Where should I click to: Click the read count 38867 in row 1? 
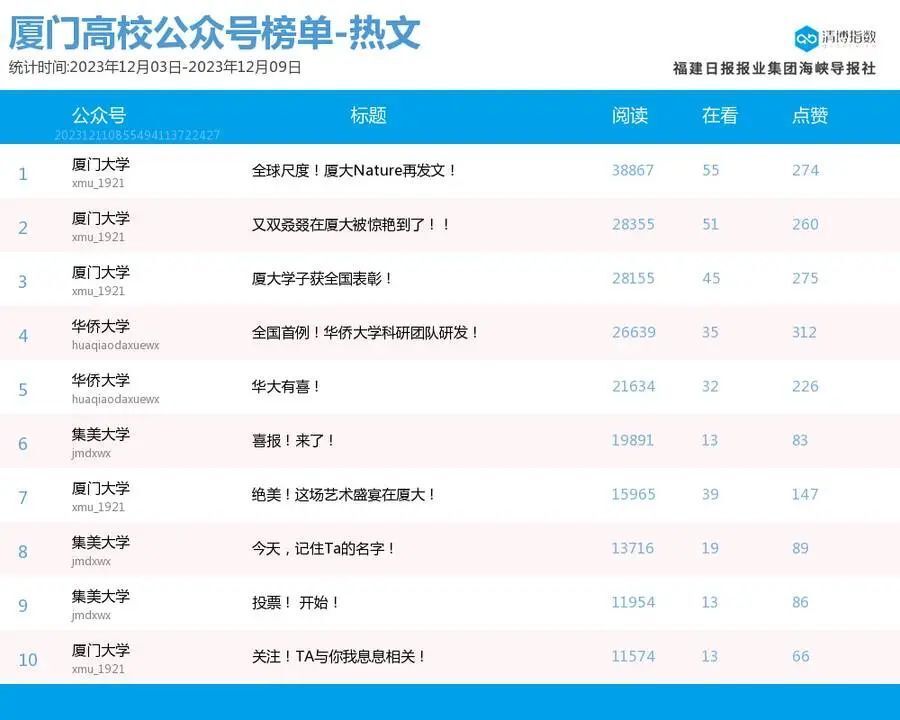[633, 170]
